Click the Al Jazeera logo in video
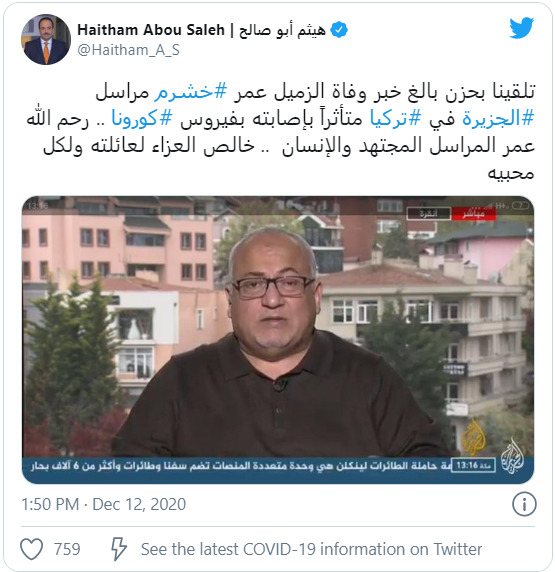Screen dimensions: 555x572 (x=512, y=457)
